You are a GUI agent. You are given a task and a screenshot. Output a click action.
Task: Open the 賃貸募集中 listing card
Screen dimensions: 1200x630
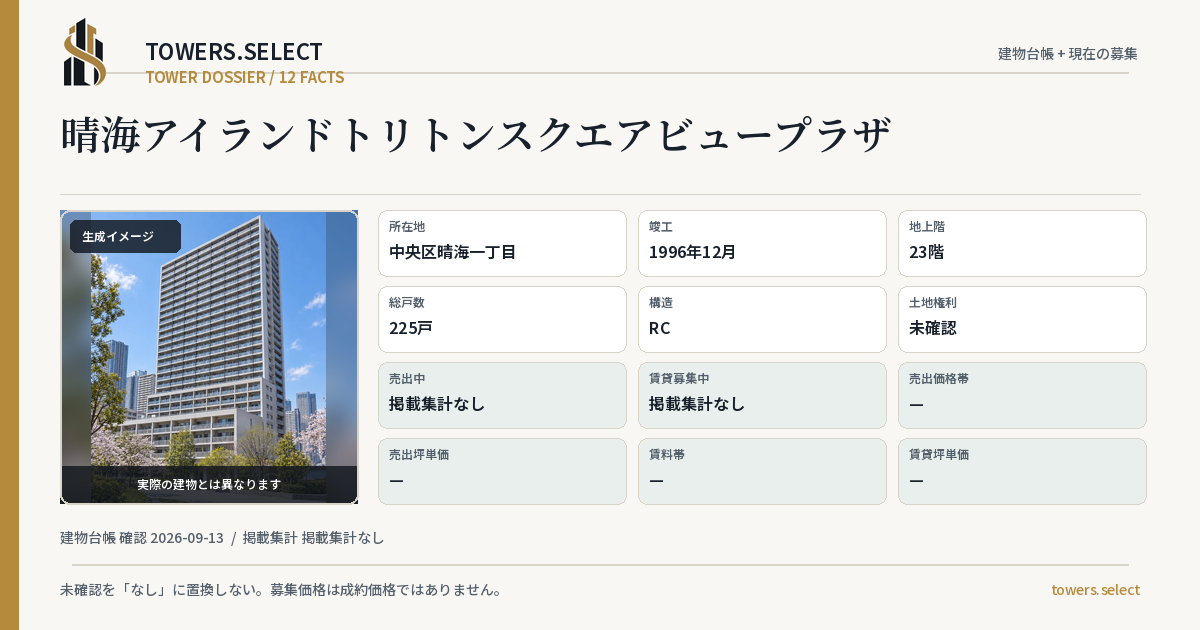pos(762,395)
